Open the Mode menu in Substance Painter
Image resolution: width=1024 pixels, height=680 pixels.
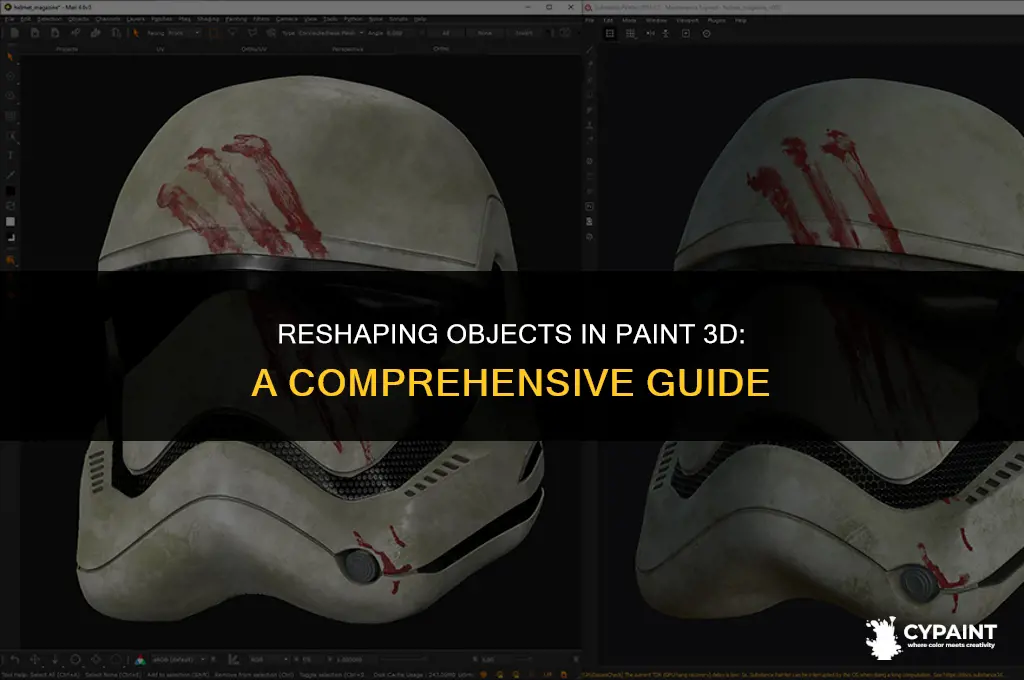[629, 20]
